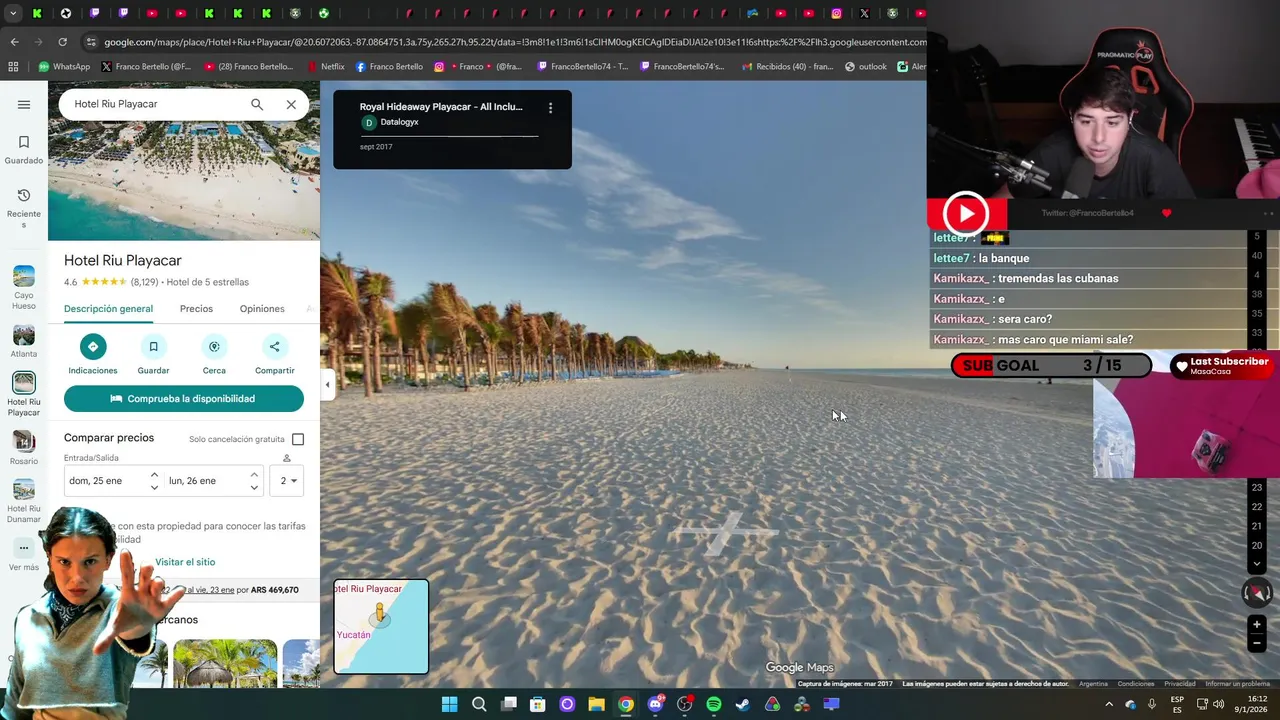Open the outlook bookmark
Screen dimensions: 1280x720
tap(865, 67)
